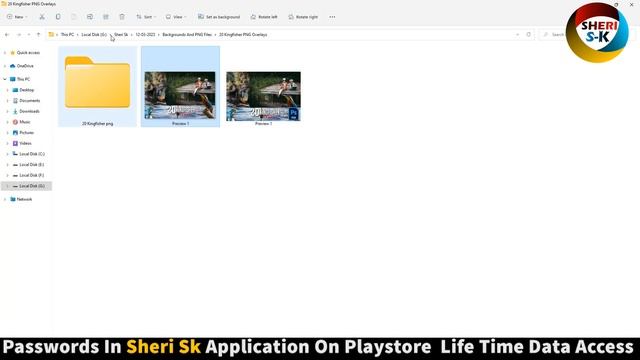Go up one folder level arrow
Viewport: 640px width, 360px height.
(x=38, y=35)
